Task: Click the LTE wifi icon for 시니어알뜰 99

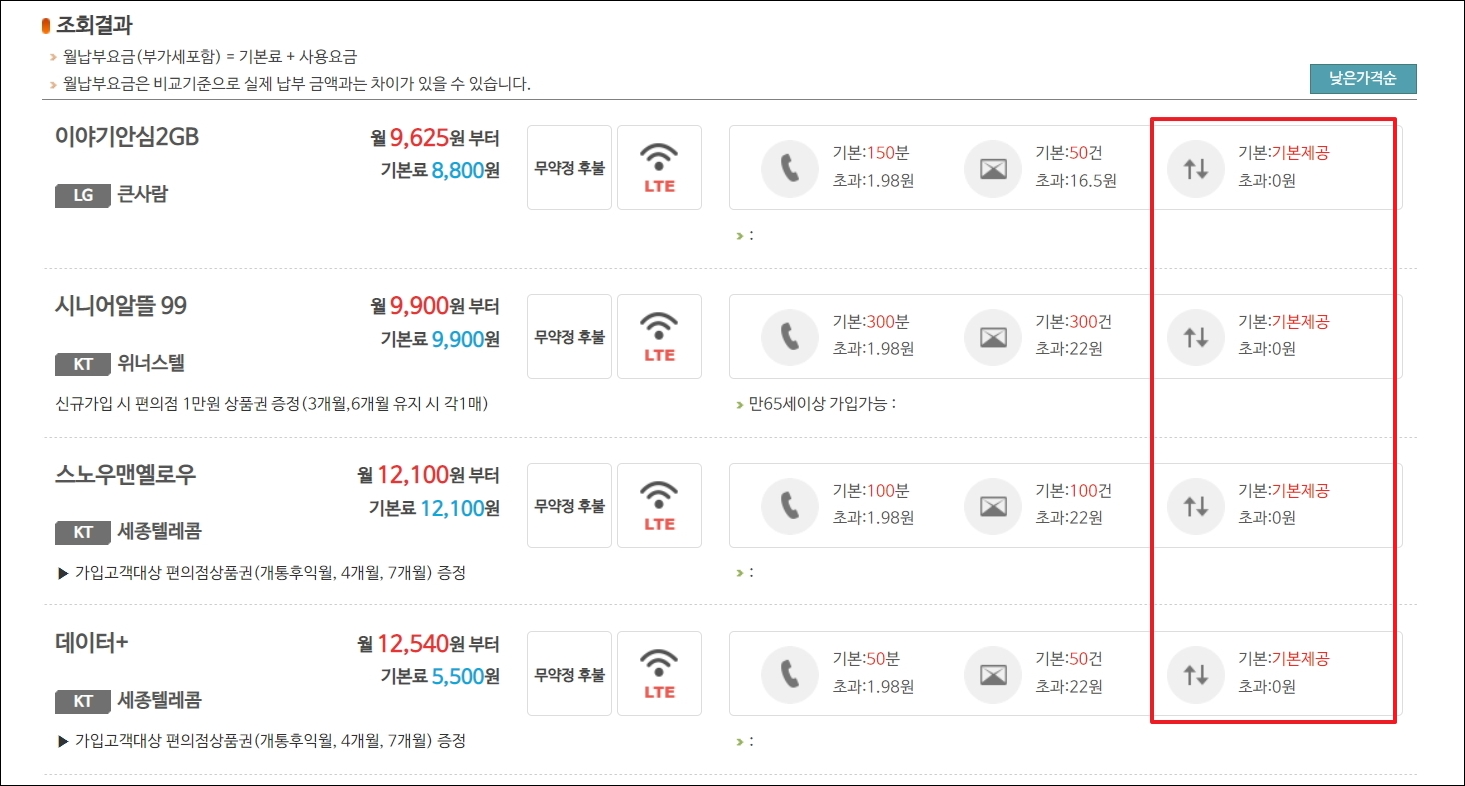Action: click(x=659, y=337)
